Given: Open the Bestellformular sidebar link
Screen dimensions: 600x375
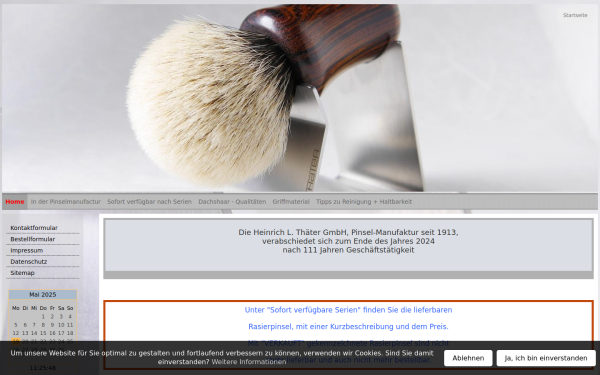Looking at the screenshot, I should click(33, 239).
